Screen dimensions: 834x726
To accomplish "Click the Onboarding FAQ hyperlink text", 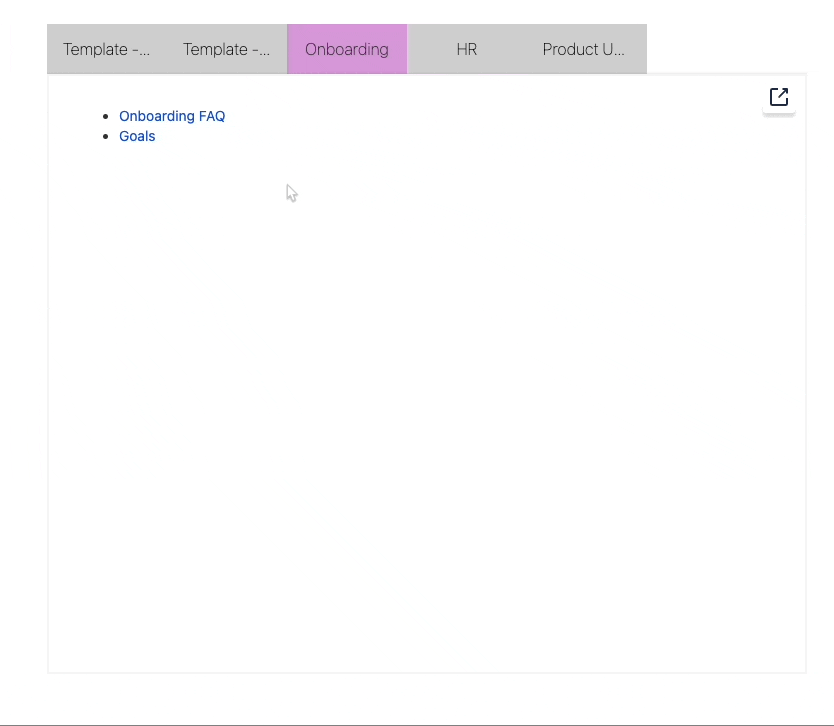I will click(172, 116).
